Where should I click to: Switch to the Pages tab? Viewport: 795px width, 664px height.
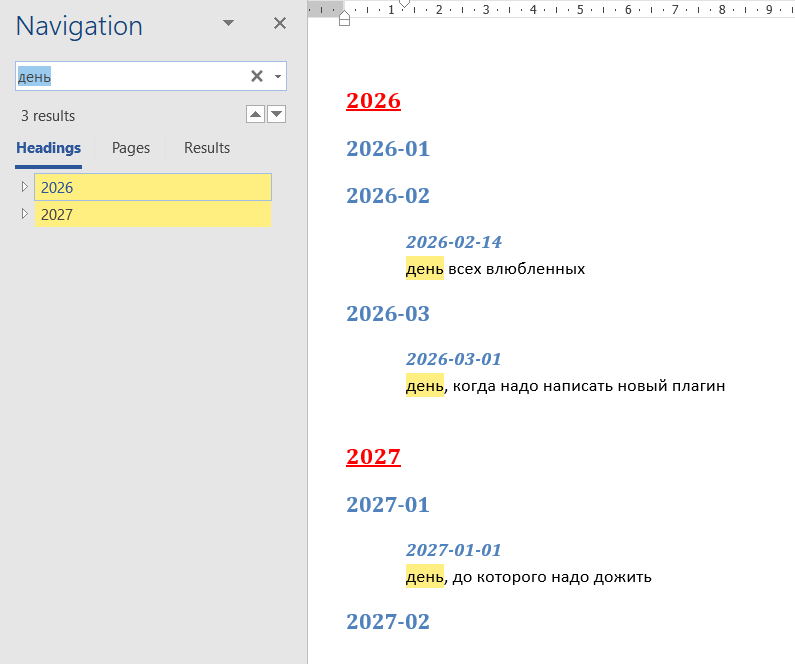tap(131, 148)
